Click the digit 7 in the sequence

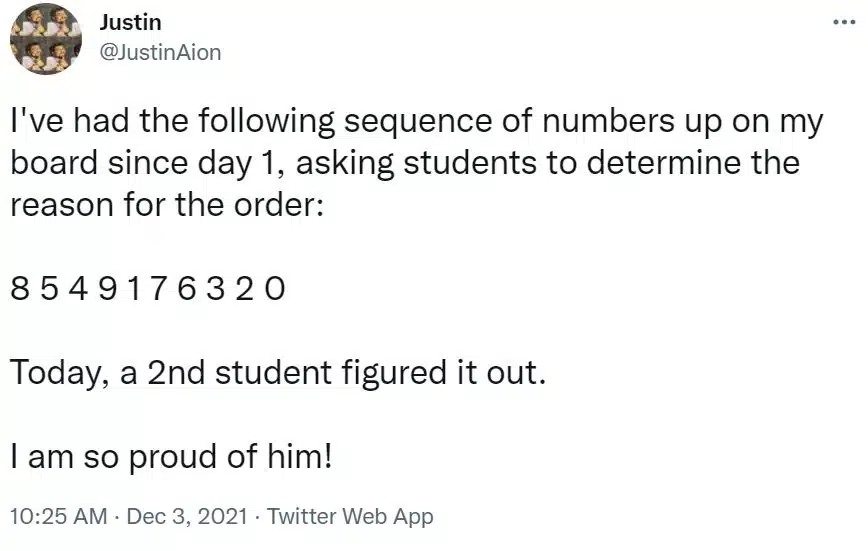pyautogui.click(x=158, y=289)
